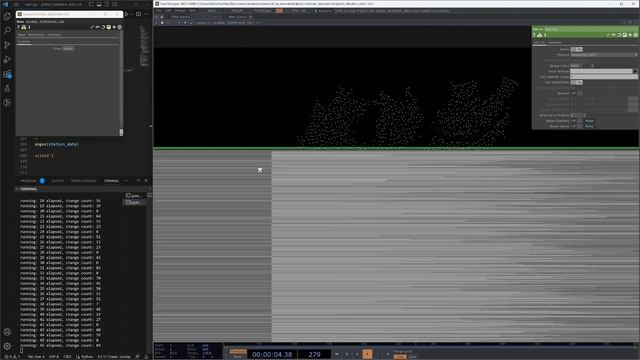Select the Custom tab in floating window

click(24, 42)
